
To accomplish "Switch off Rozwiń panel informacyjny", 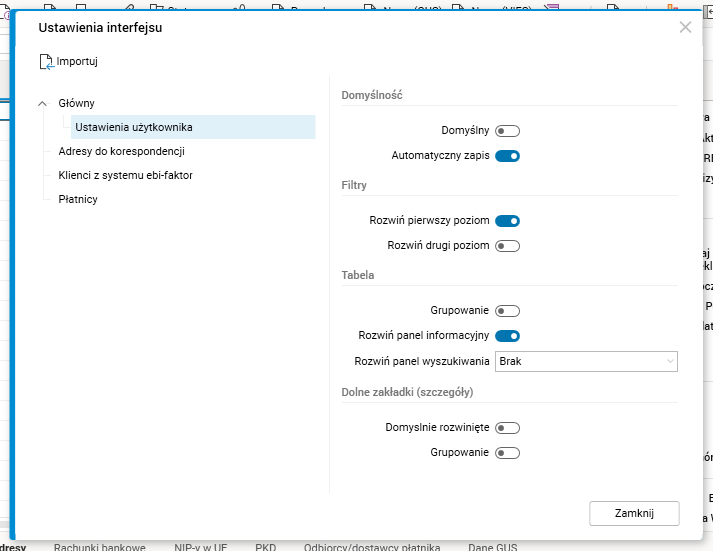I will 508,336.
